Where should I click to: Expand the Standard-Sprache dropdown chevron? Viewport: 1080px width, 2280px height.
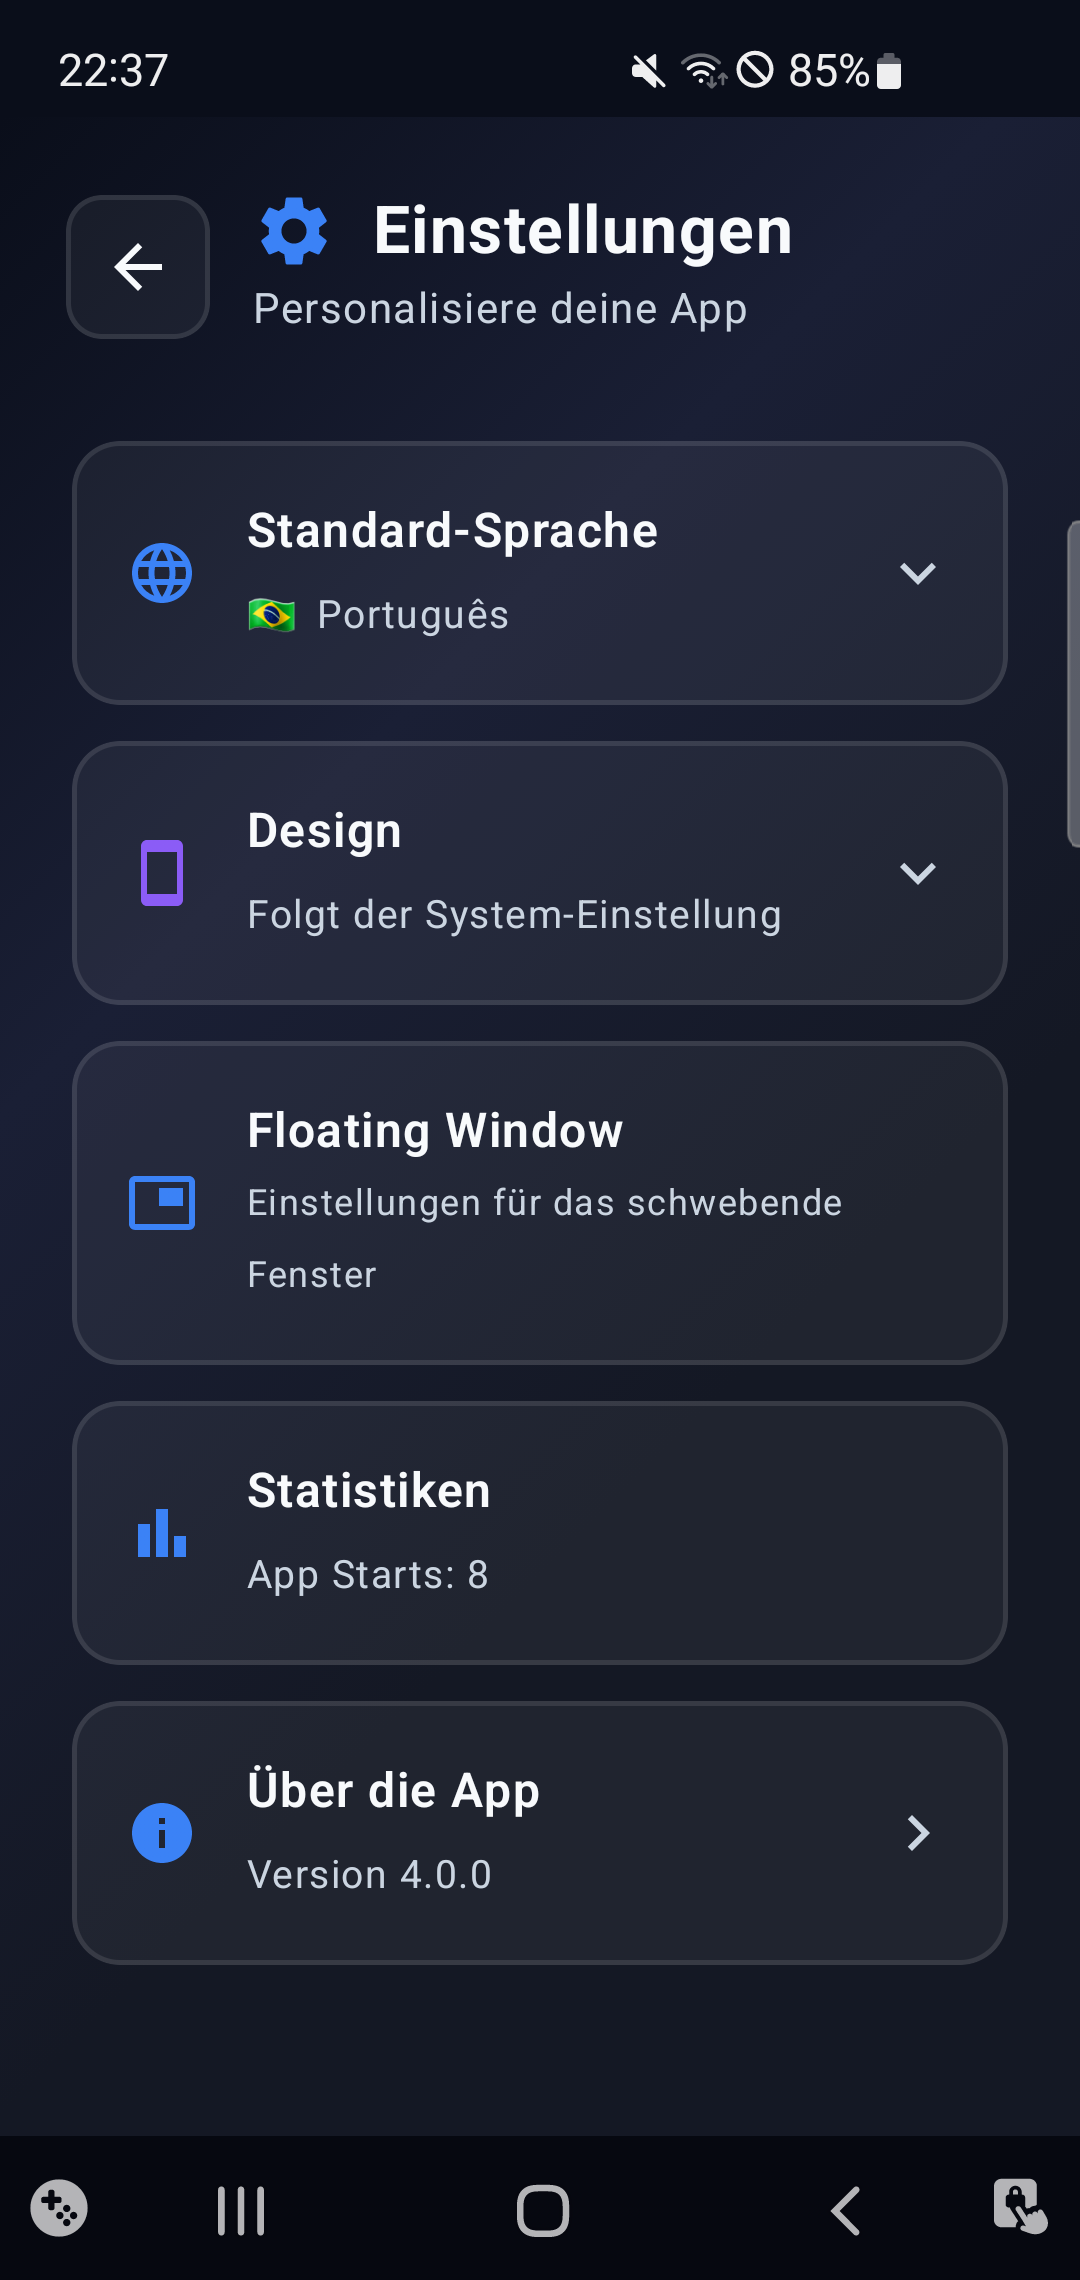(x=917, y=573)
